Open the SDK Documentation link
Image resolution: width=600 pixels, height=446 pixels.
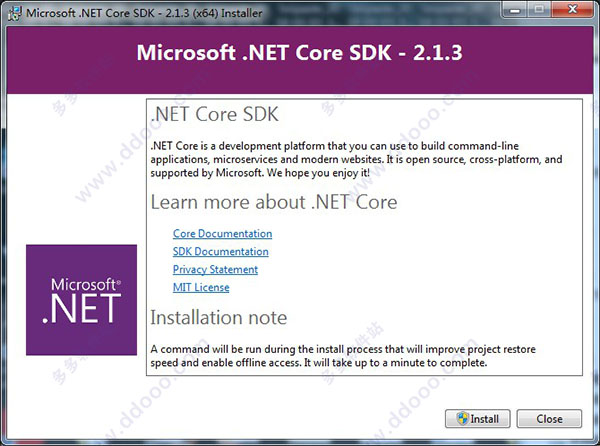click(x=220, y=252)
